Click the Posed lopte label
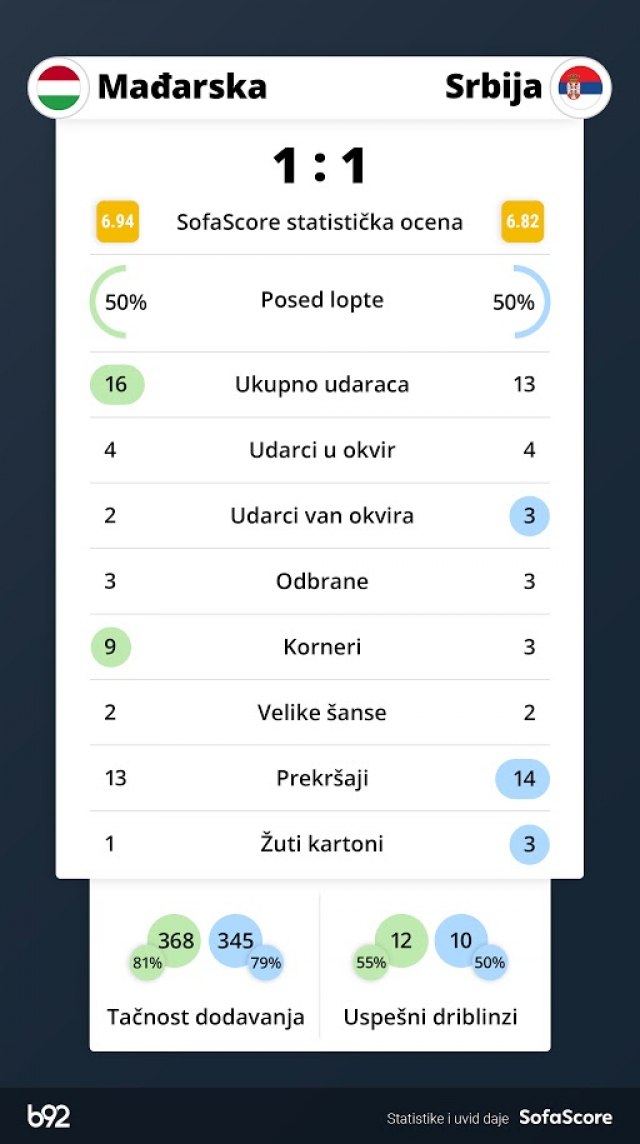The image size is (640, 1144). [x=322, y=300]
